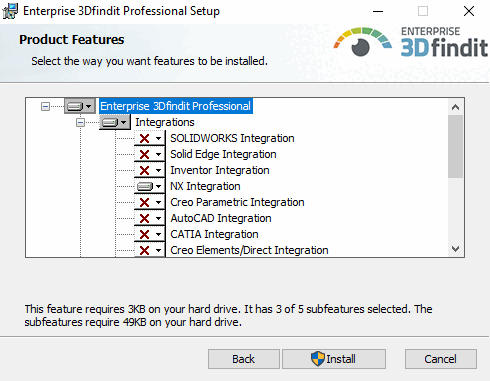
Task: Cancel the setup wizard
Action: [x=441, y=359]
